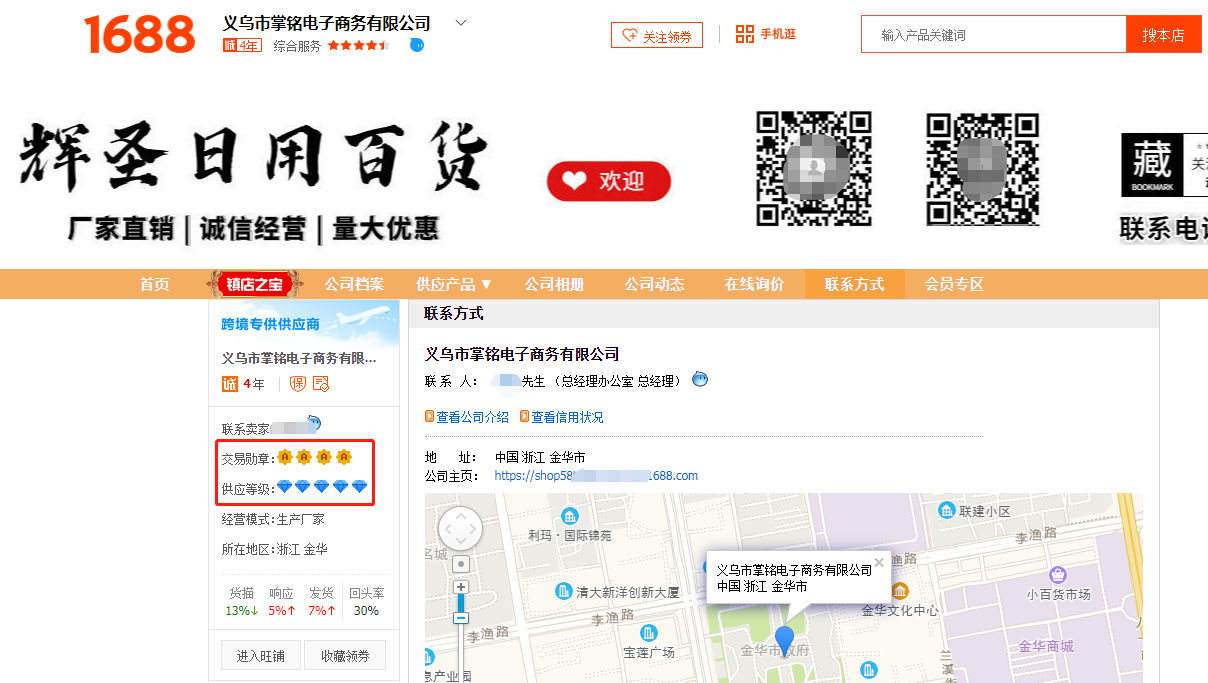
Task: Click the 交易勋章 medal icons
Action: (x=314, y=458)
